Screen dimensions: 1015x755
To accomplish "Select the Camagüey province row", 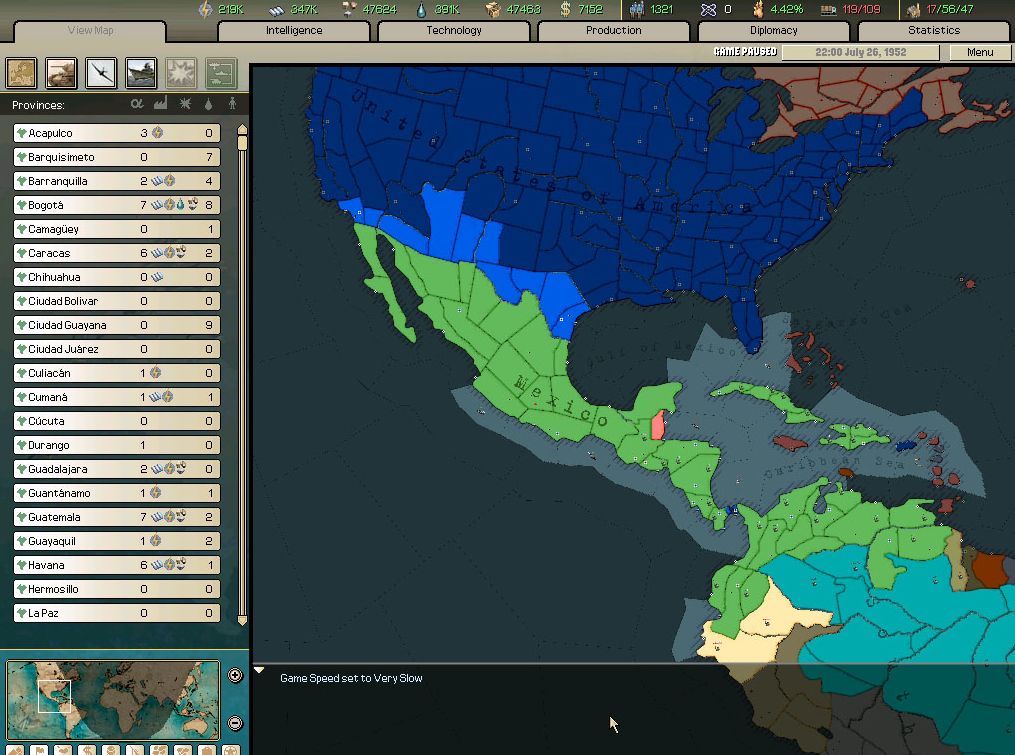I will [x=117, y=229].
